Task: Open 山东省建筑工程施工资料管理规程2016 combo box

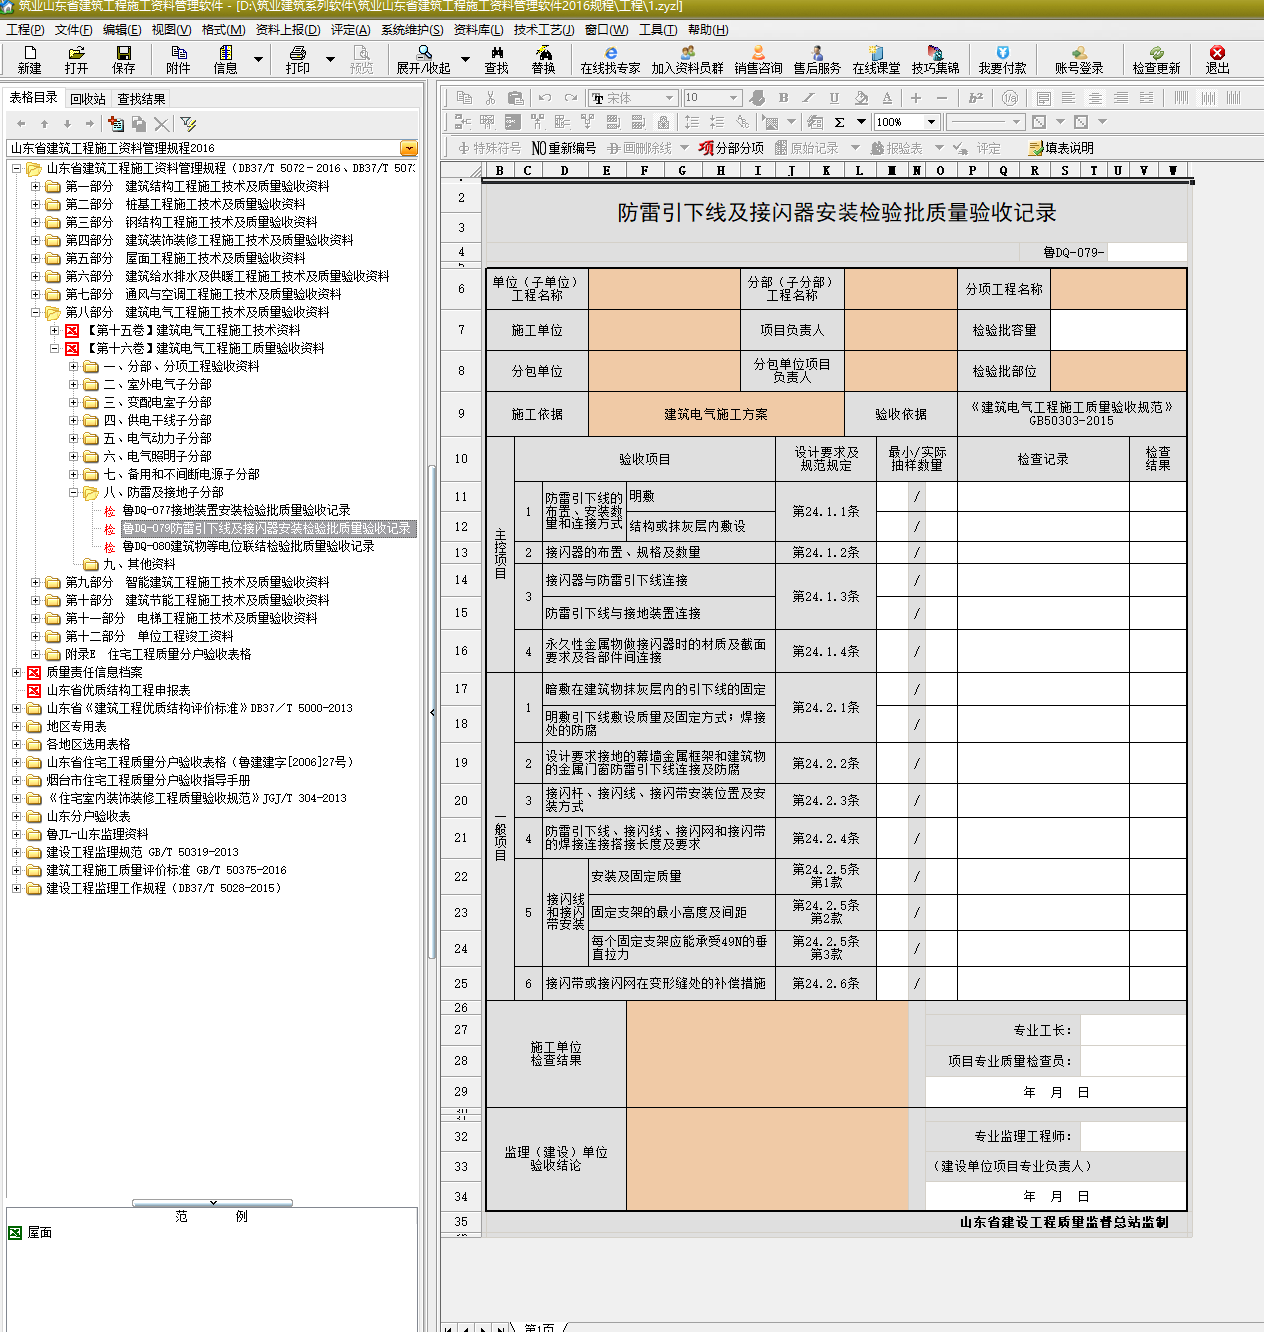Action: tap(213, 148)
